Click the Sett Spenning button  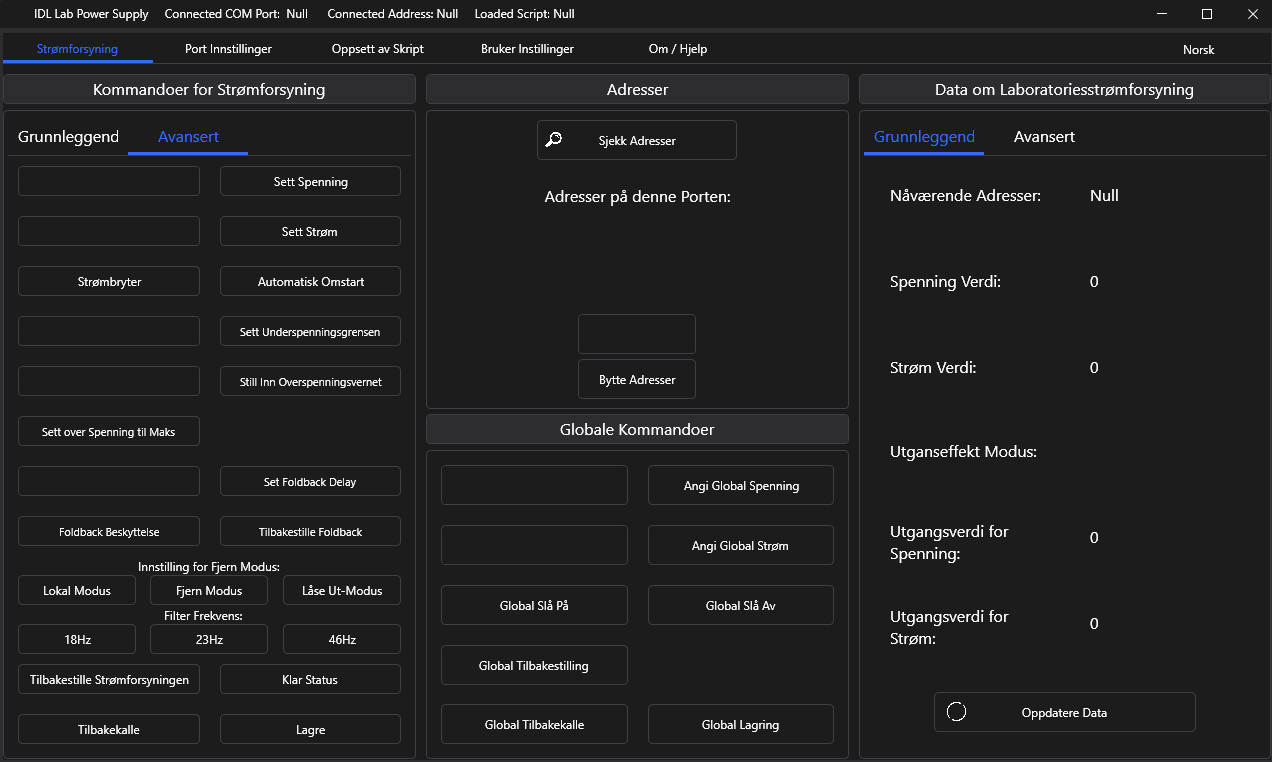point(310,182)
